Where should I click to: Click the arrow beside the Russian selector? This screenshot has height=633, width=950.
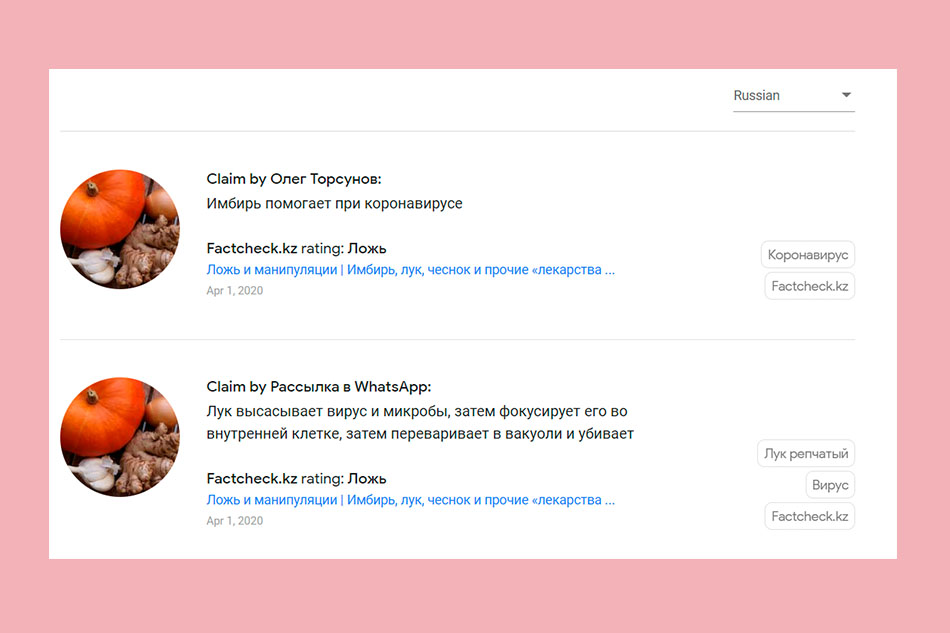846,95
